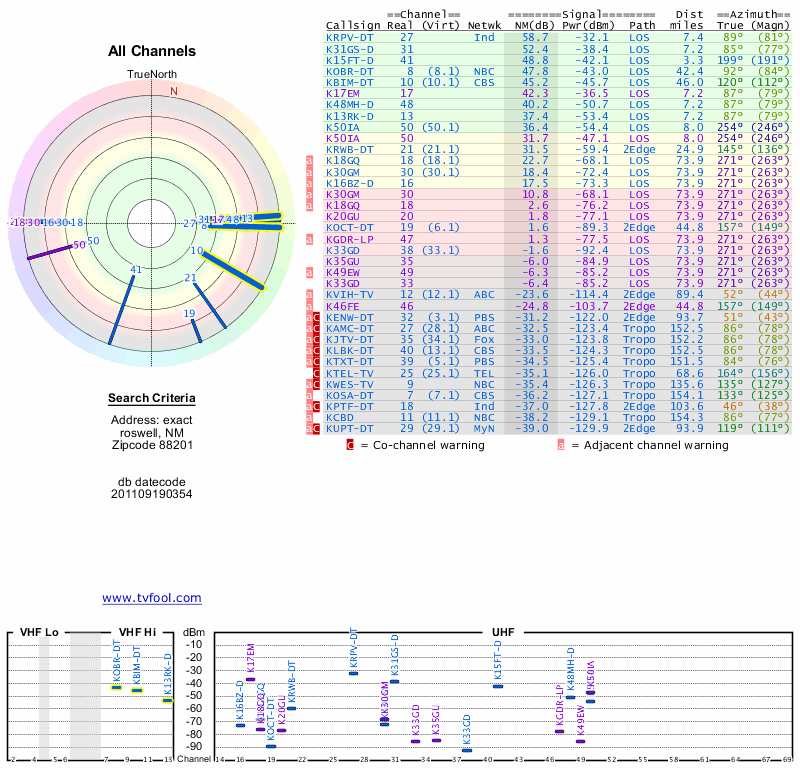The height and width of the screenshot is (768, 800).
Task: Click the K13RK-D marker in the VHF Hi chart
Action: pos(168,700)
